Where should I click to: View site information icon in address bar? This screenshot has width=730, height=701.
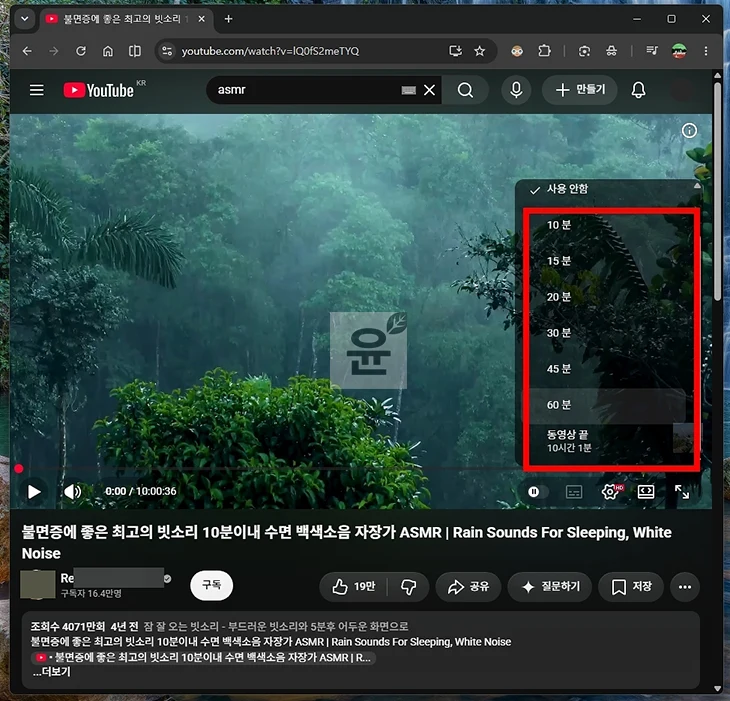[x=167, y=51]
